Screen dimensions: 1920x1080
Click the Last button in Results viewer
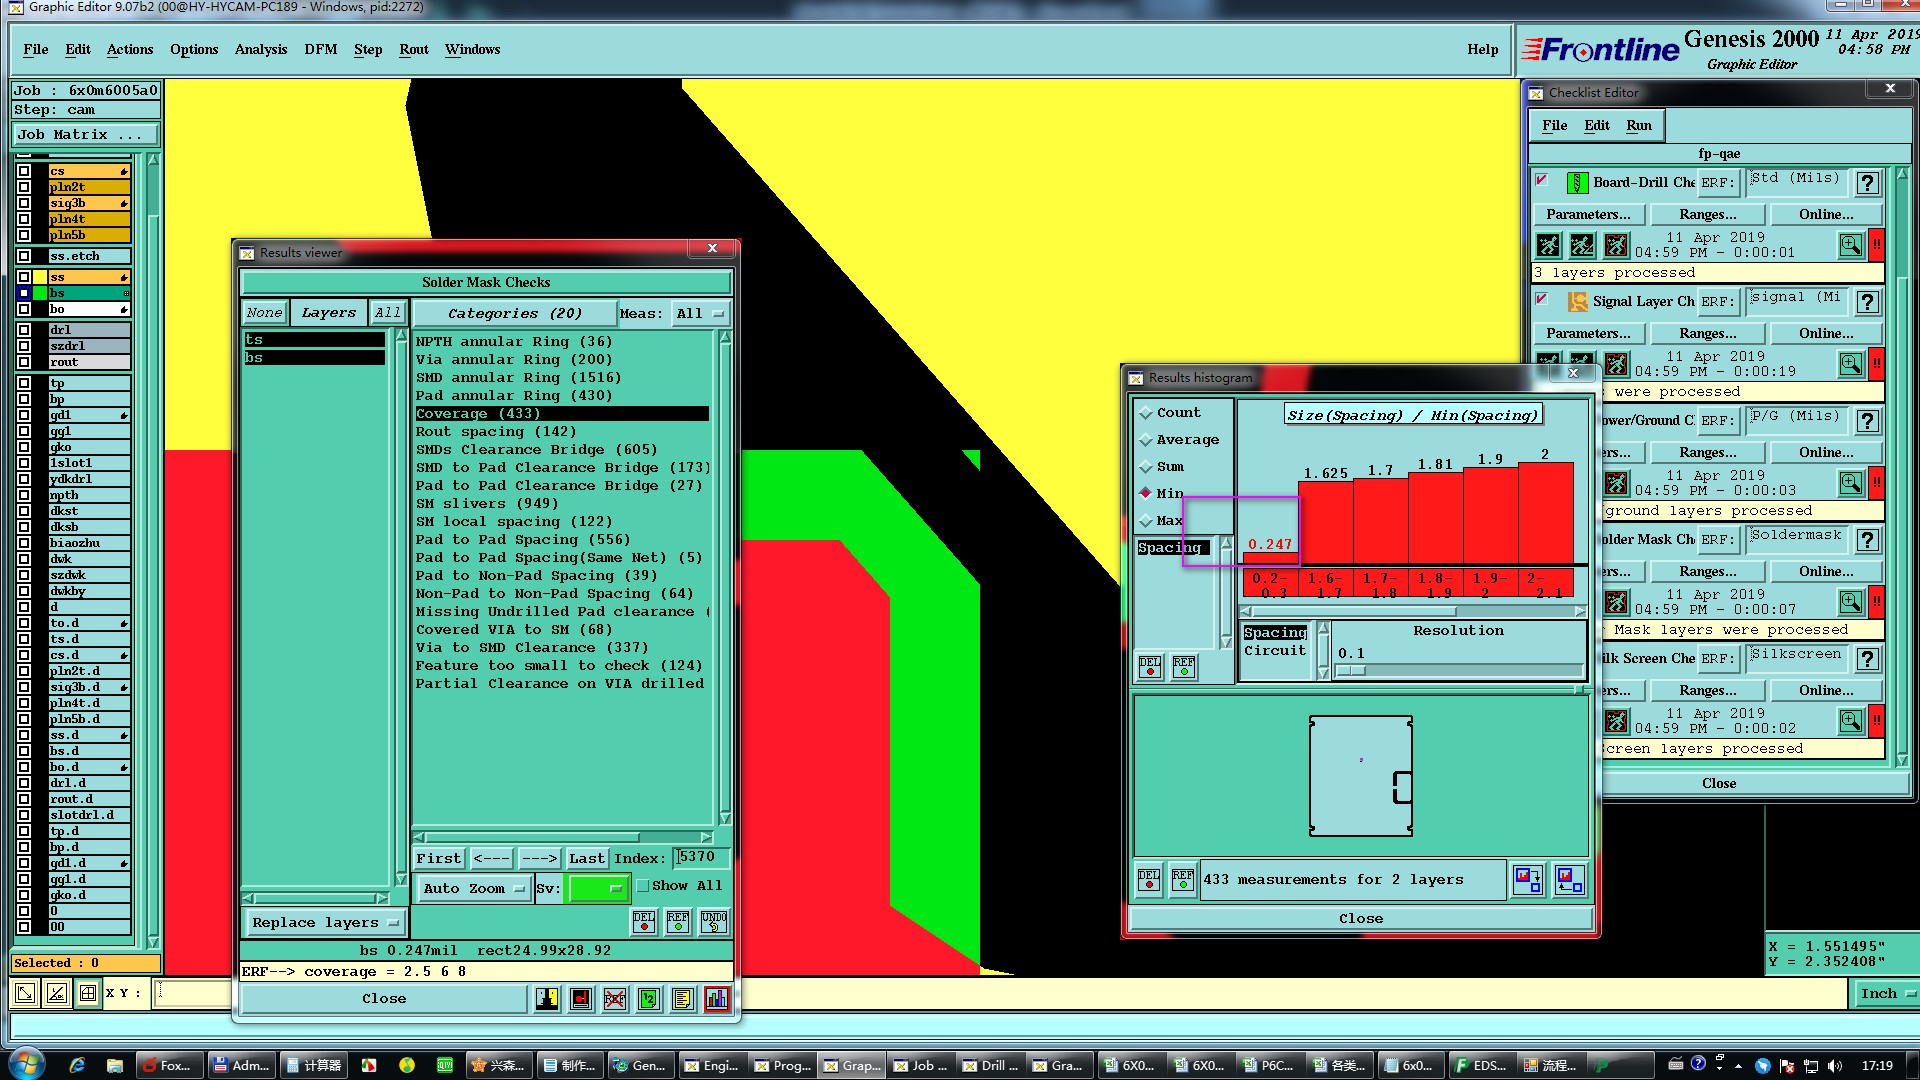(x=586, y=858)
